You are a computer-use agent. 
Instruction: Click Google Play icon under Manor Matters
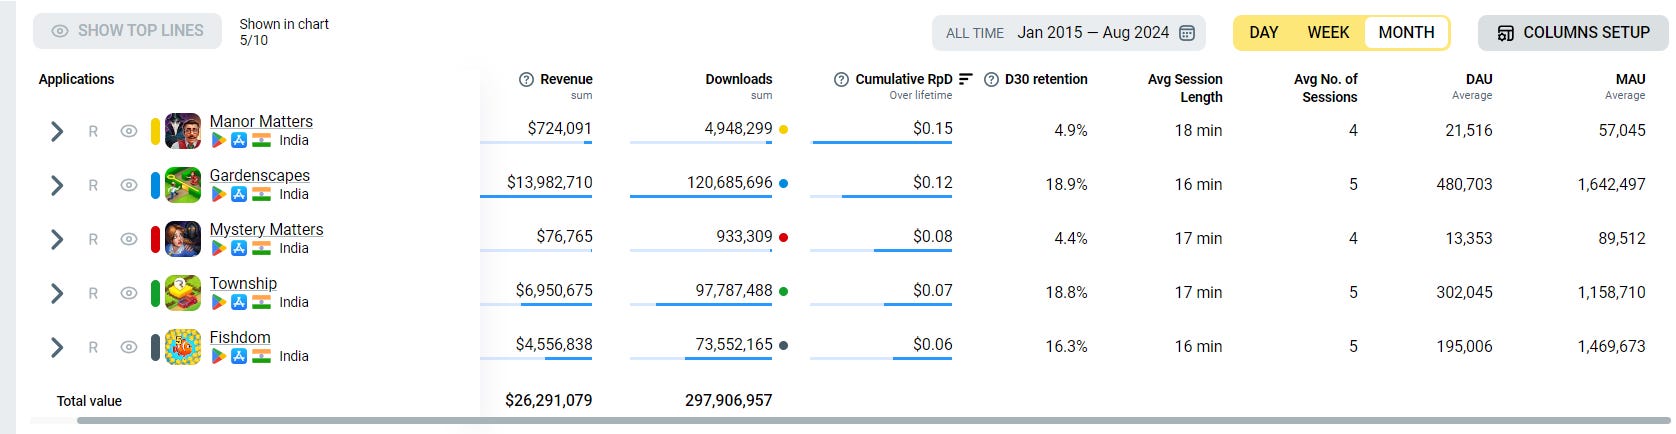pyautogui.click(x=218, y=141)
